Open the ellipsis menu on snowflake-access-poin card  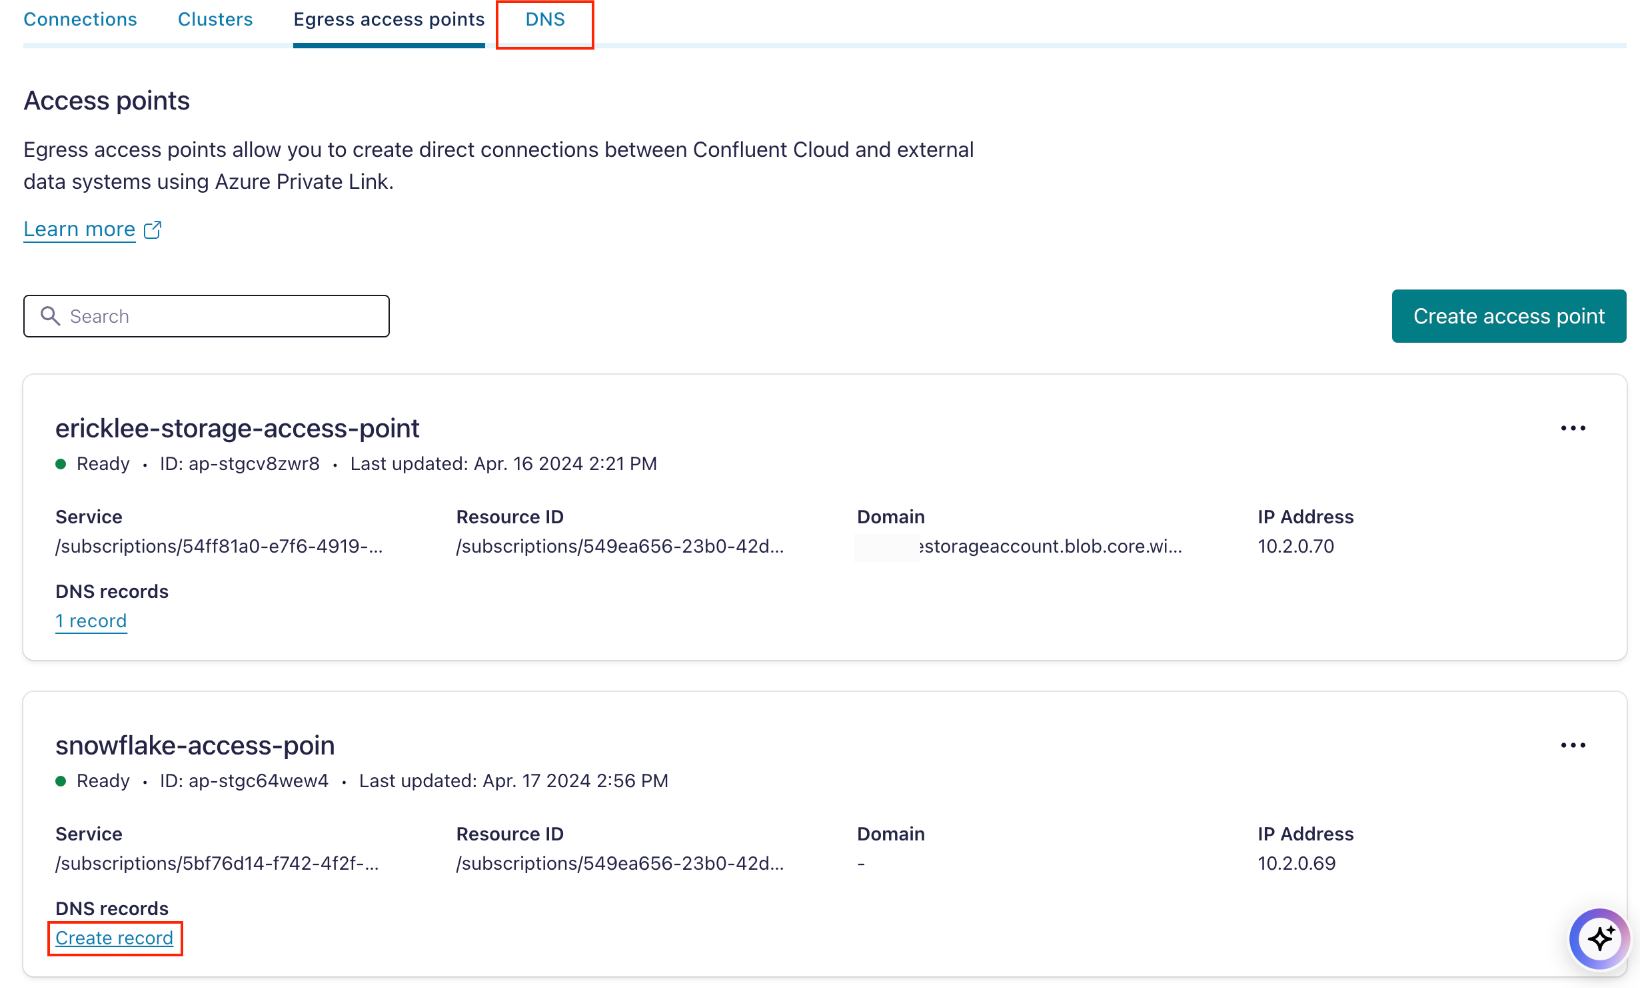(x=1572, y=745)
